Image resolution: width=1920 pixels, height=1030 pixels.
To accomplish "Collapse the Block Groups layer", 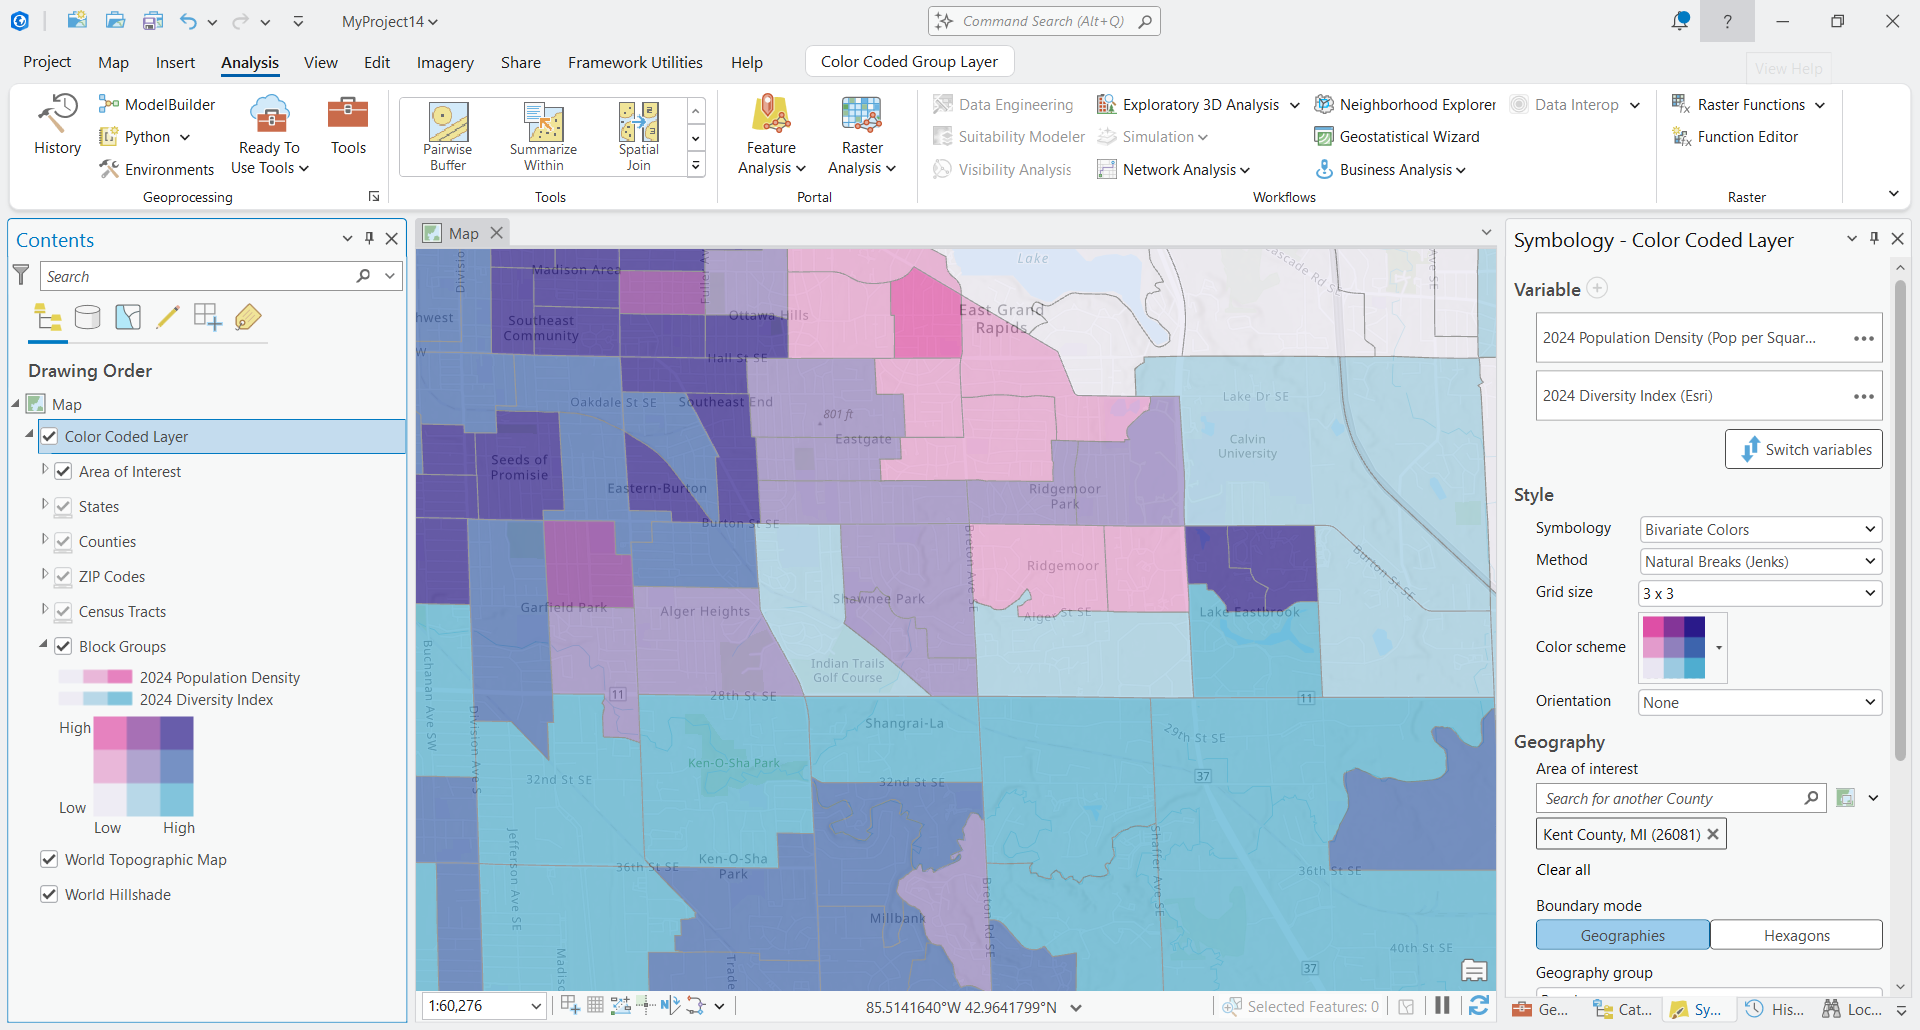I will tap(44, 645).
